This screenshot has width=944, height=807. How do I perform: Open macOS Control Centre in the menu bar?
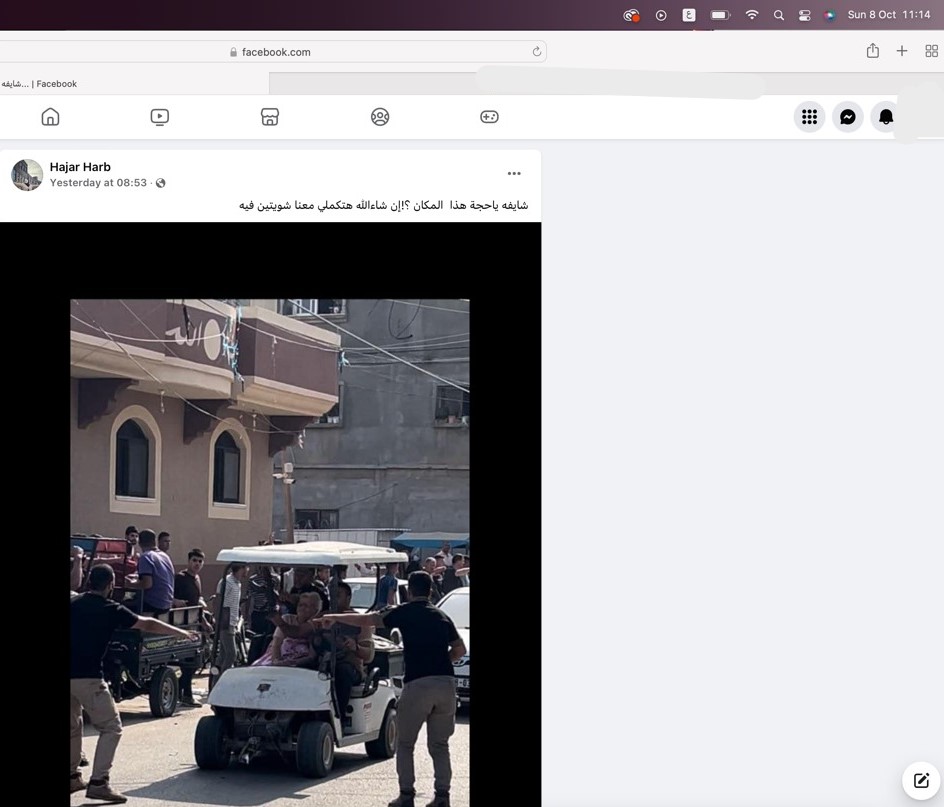tap(804, 15)
